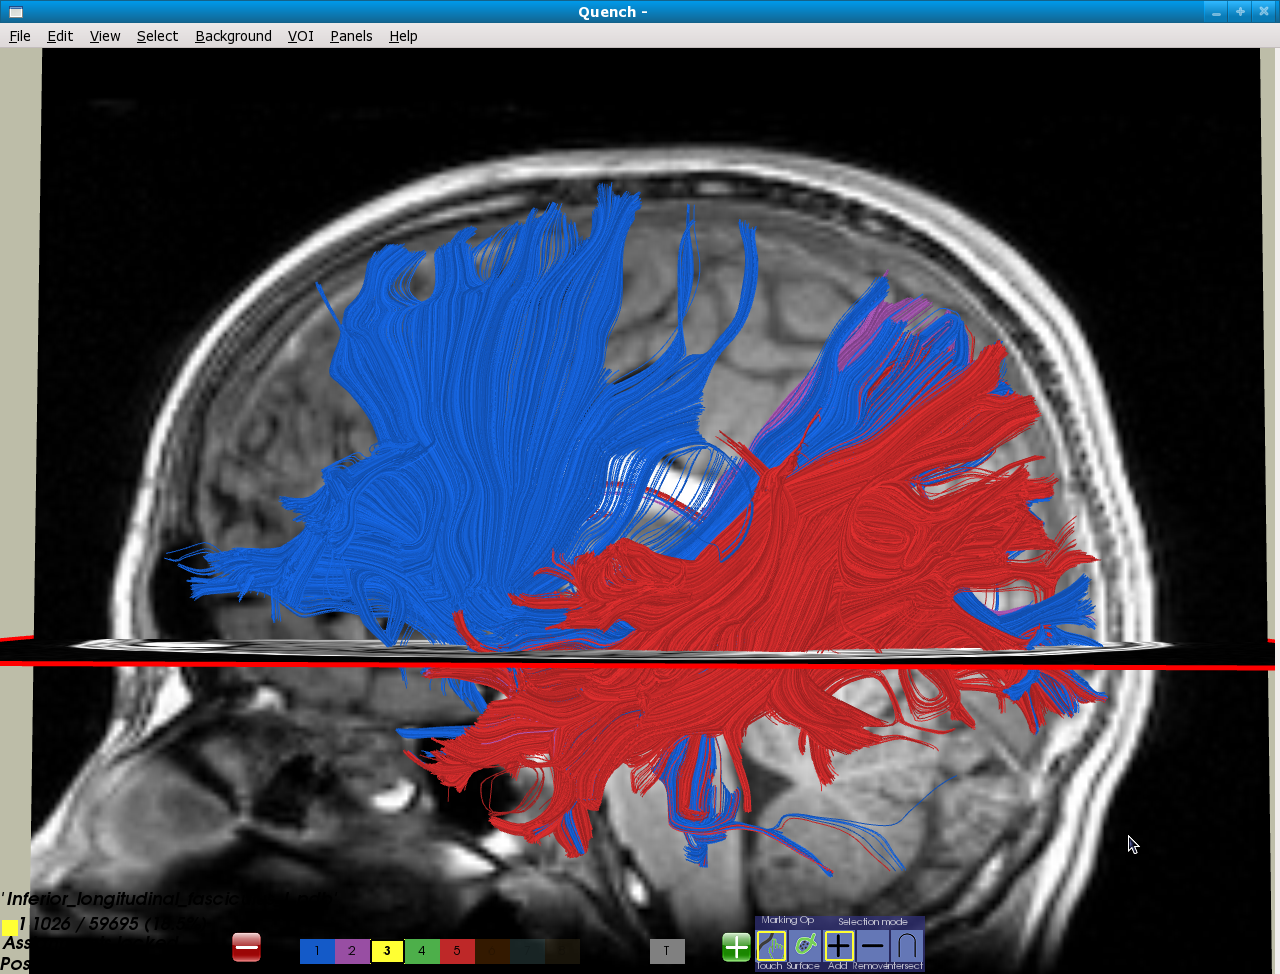Select blue fiber group 1 swatch

(x=317, y=951)
